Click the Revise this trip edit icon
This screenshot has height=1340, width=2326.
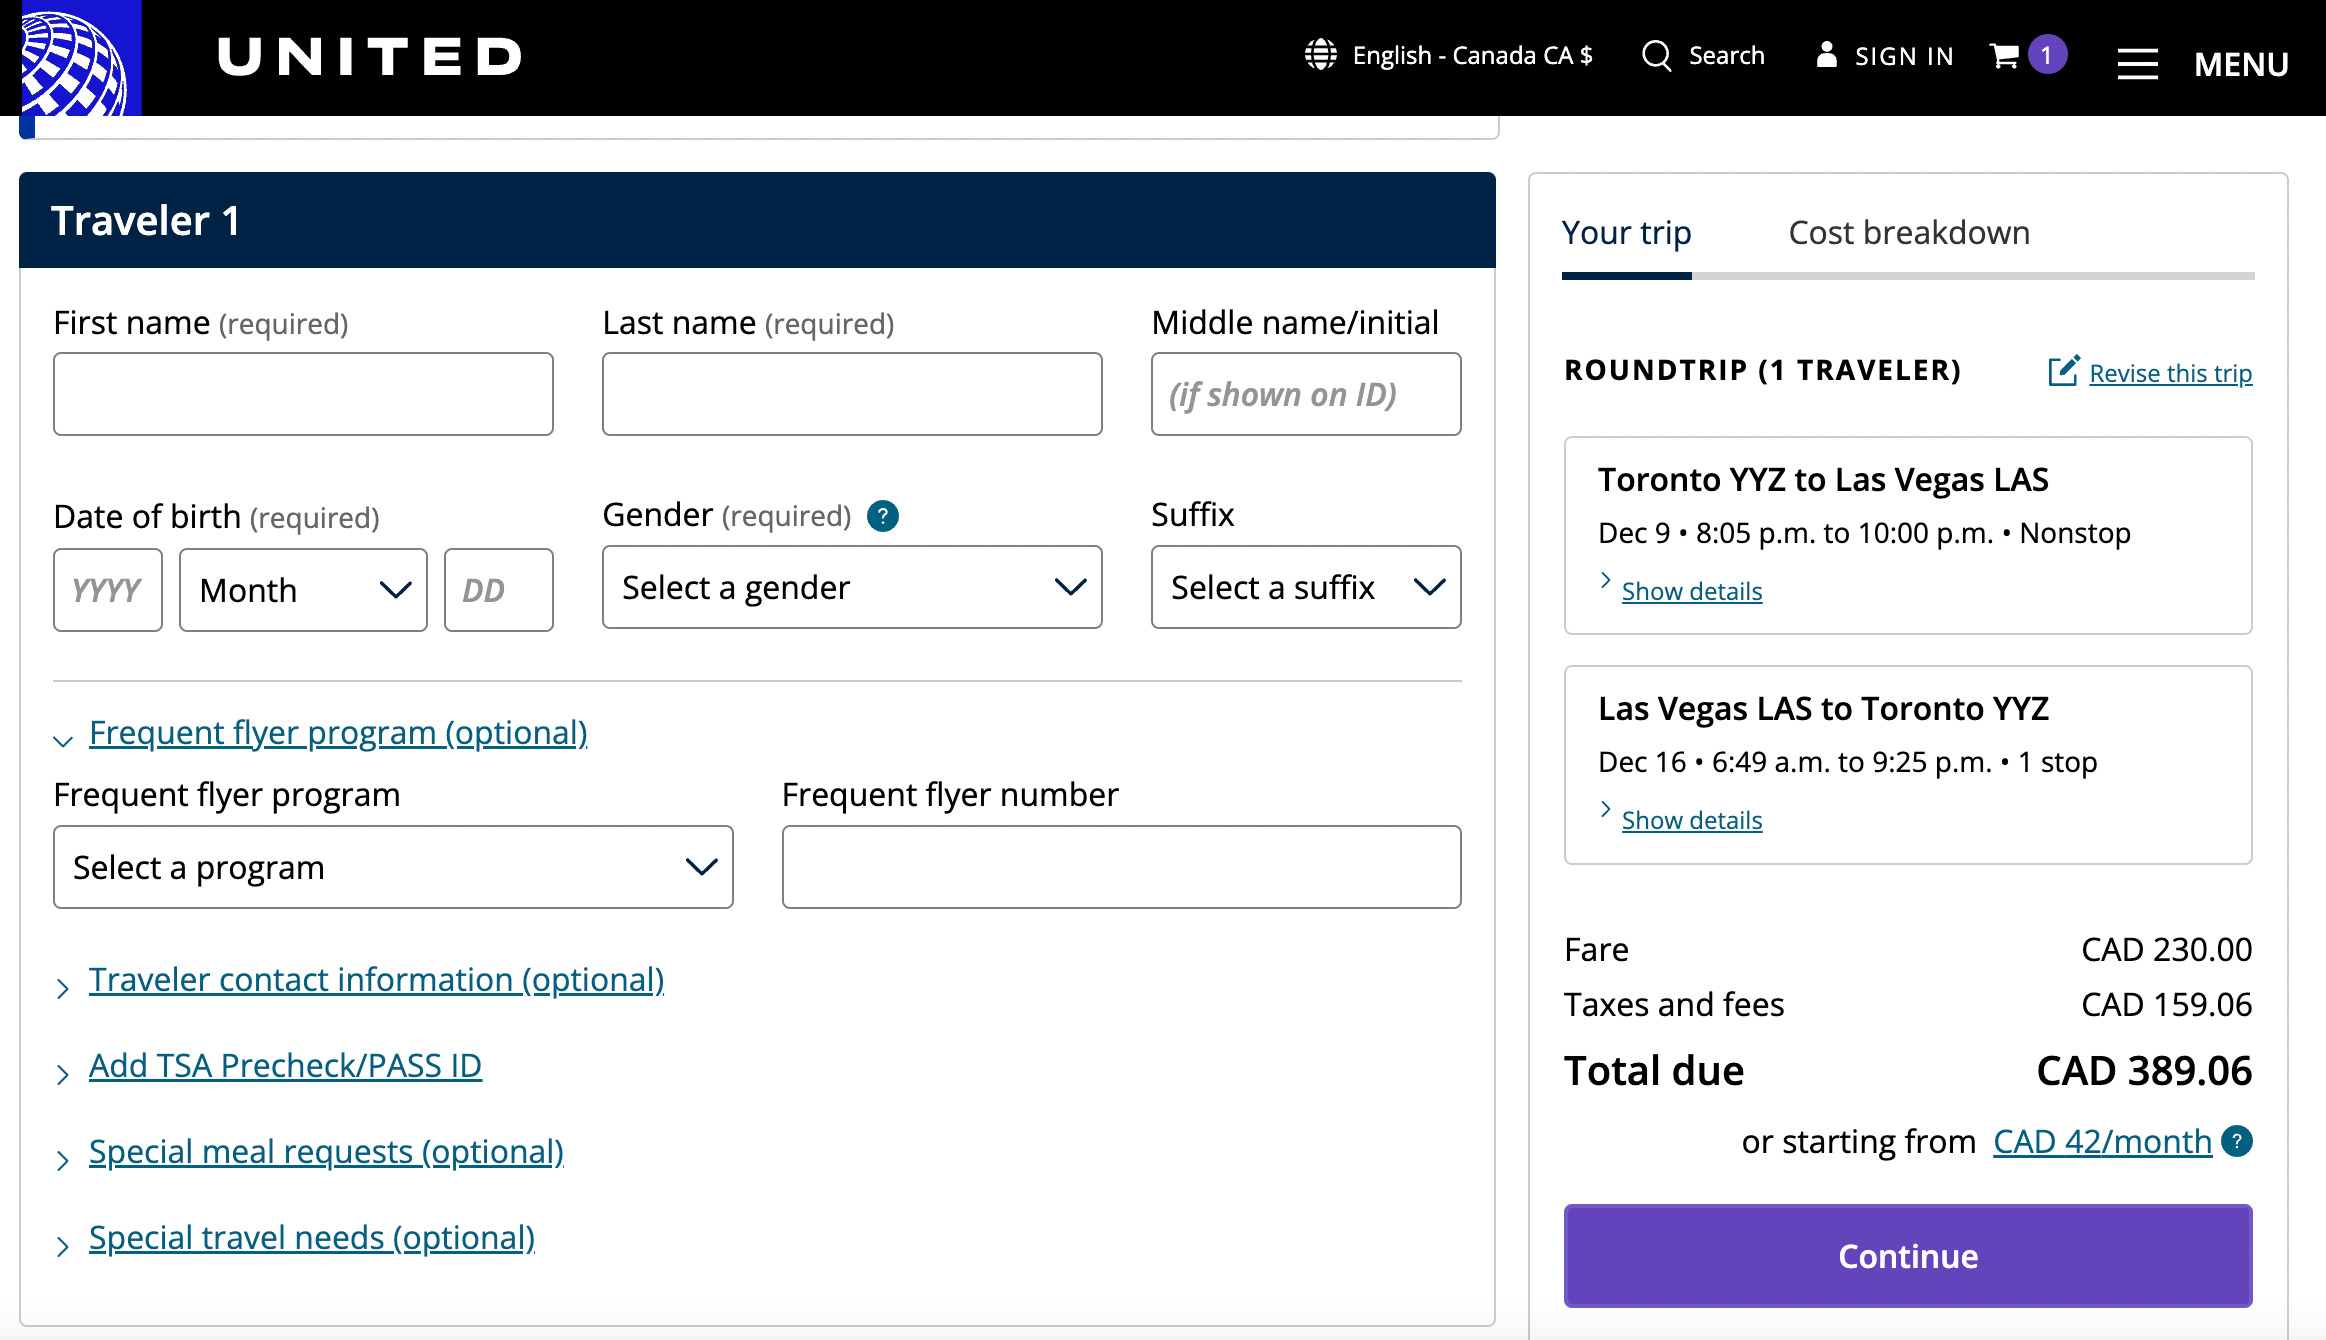coord(2063,371)
